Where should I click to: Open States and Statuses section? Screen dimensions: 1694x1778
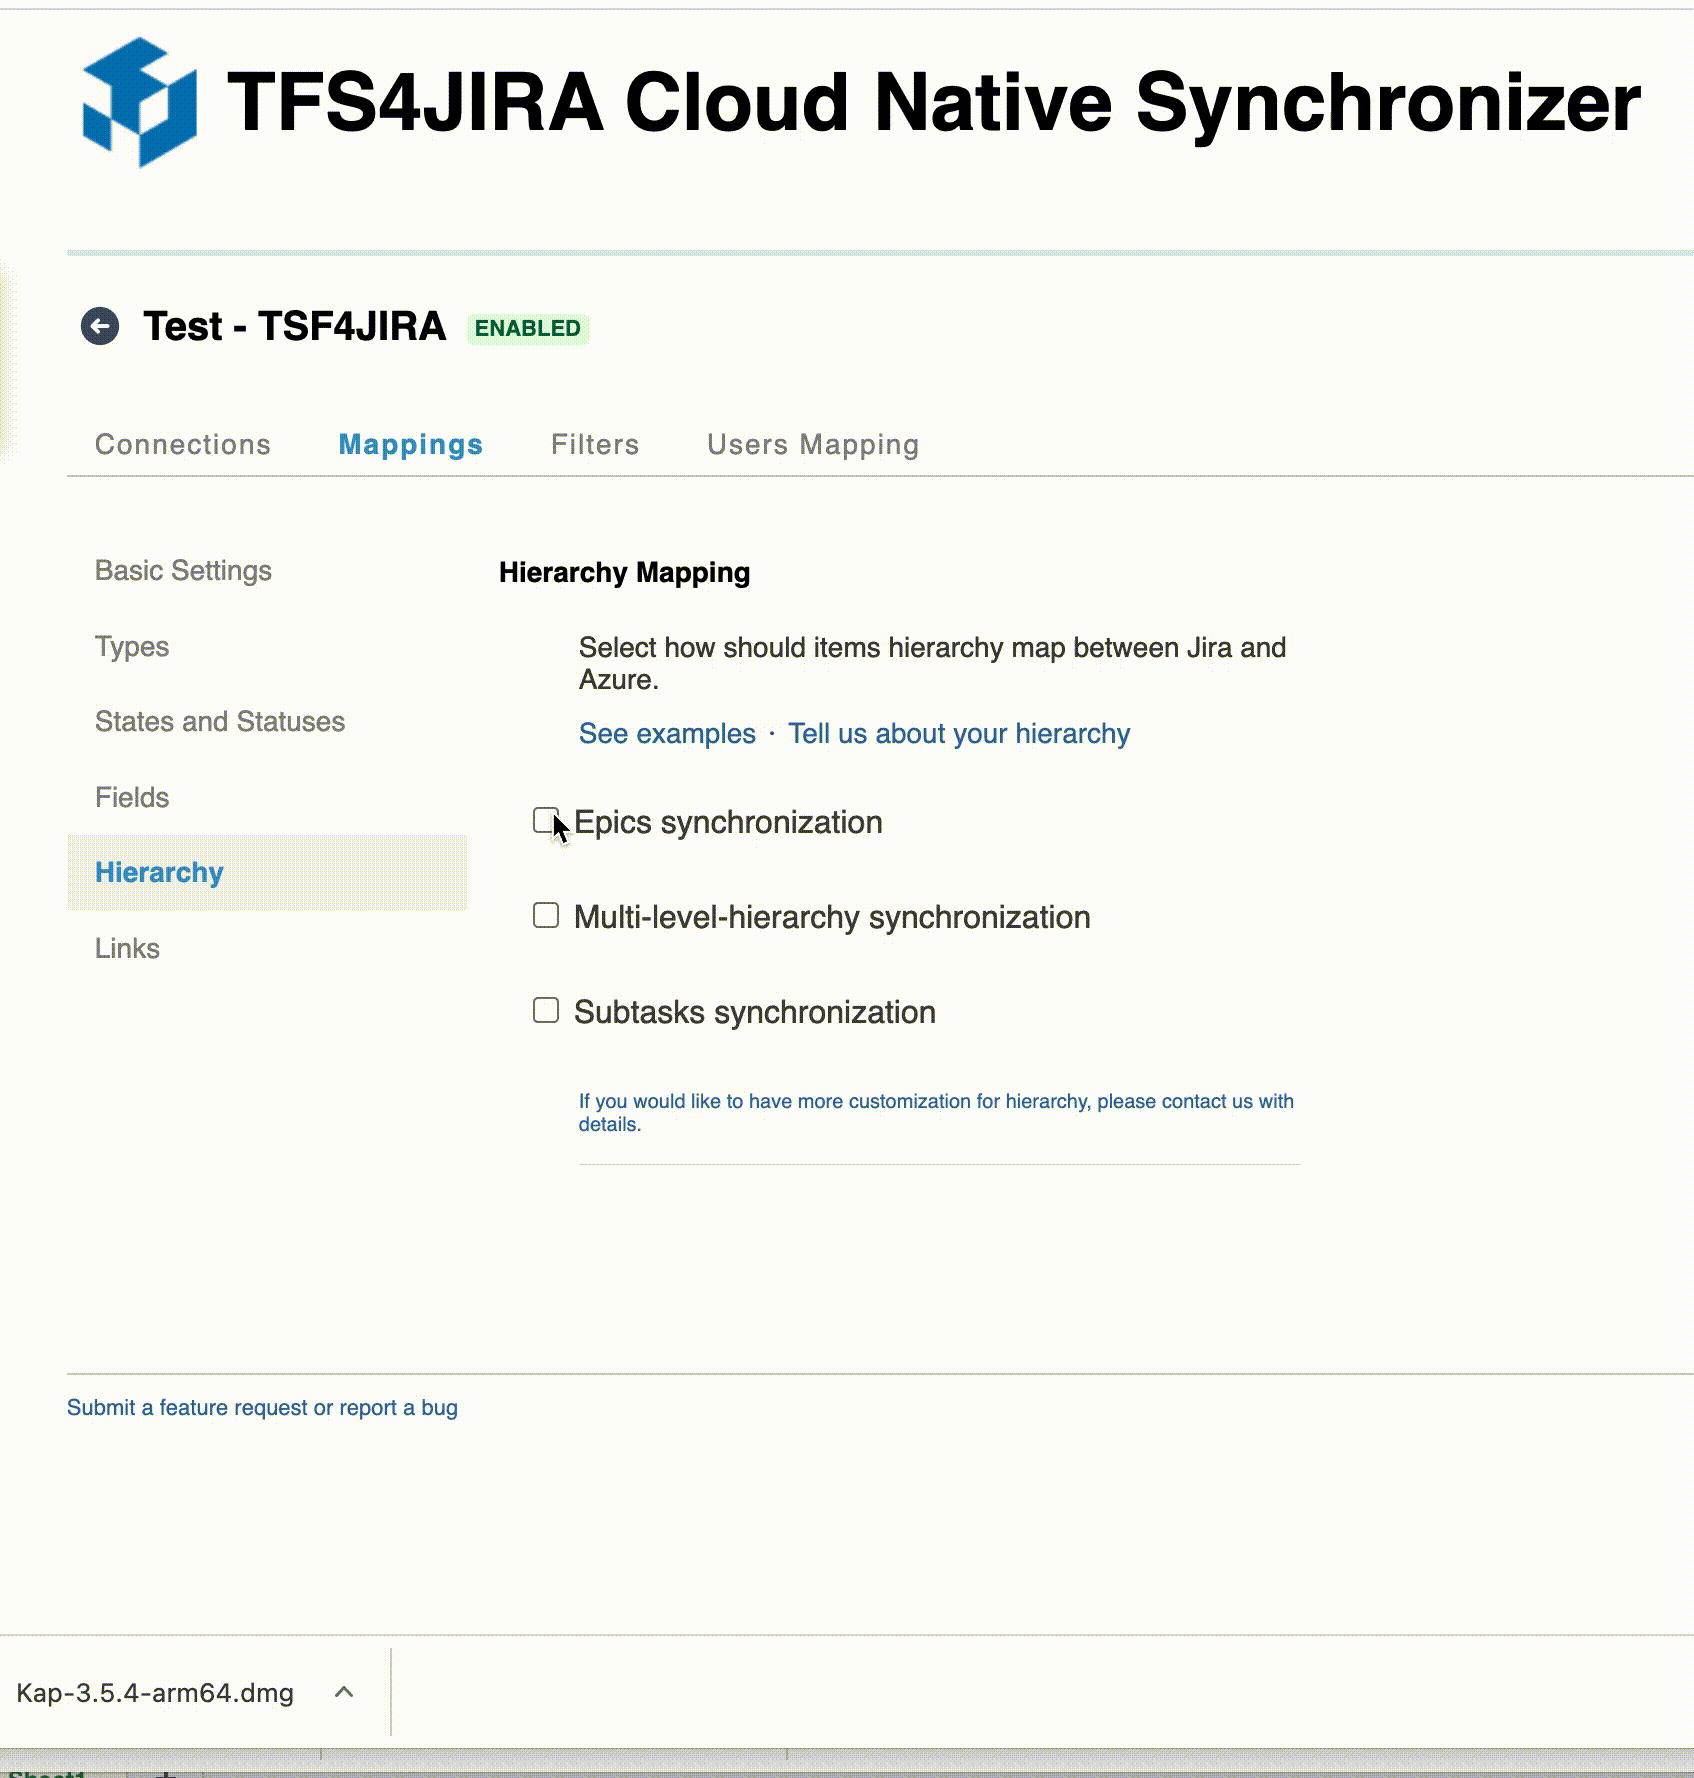pyautogui.click(x=220, y=721)
